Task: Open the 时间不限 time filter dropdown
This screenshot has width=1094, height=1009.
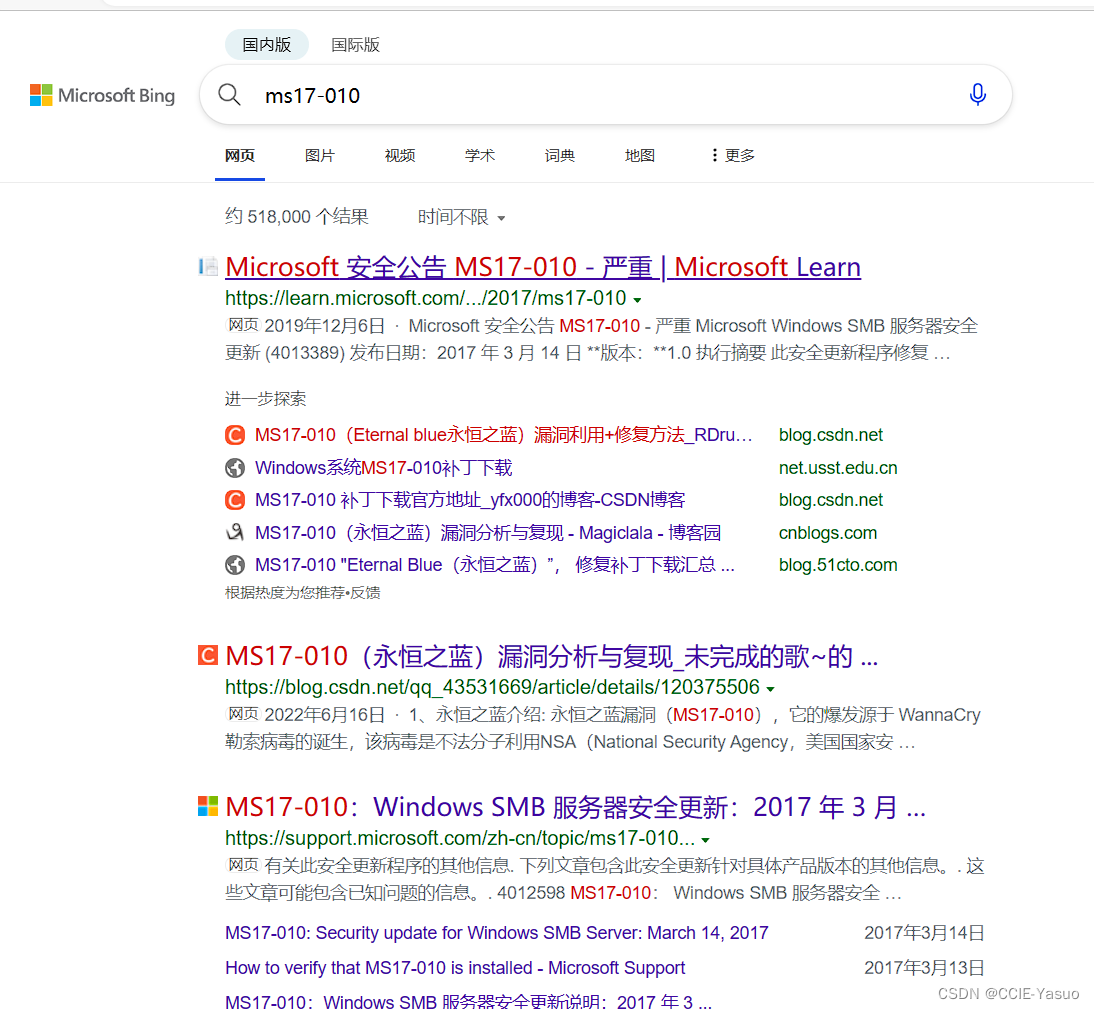Action: pyautogui.click(x=461, y=217)
